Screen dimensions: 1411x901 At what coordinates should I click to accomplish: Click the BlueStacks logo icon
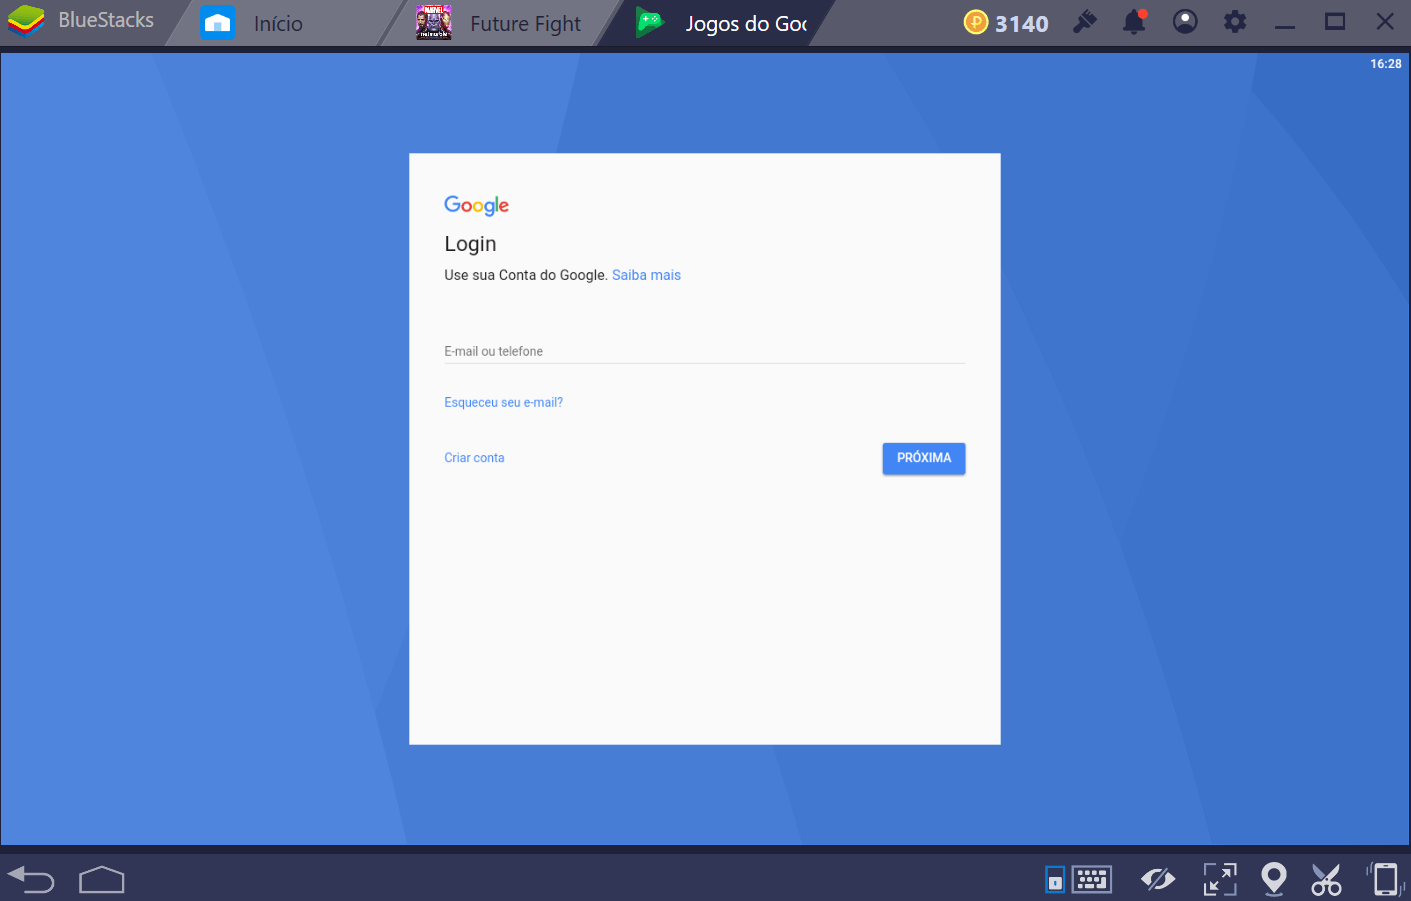(26, 21)
